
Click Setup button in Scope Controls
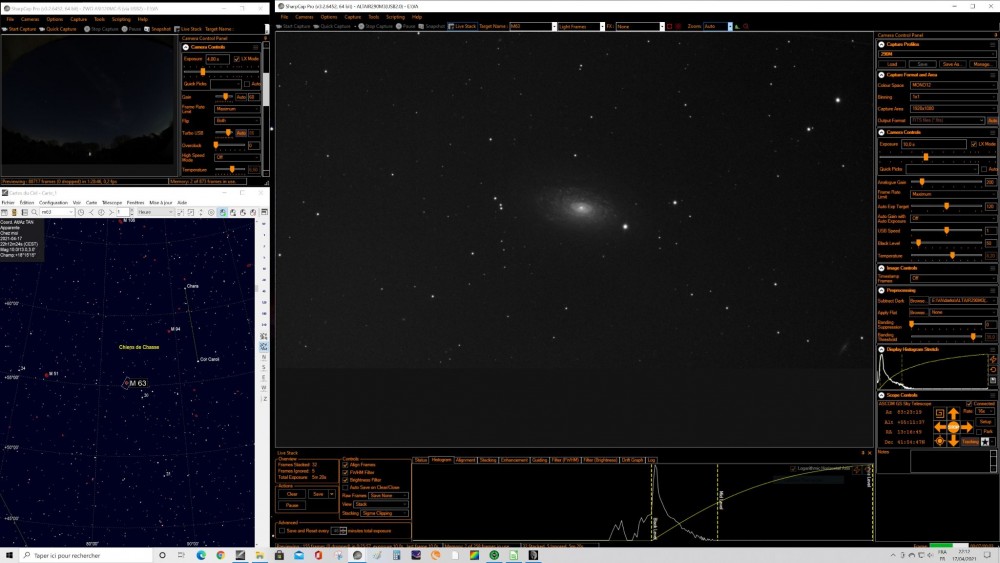(985, 422)
